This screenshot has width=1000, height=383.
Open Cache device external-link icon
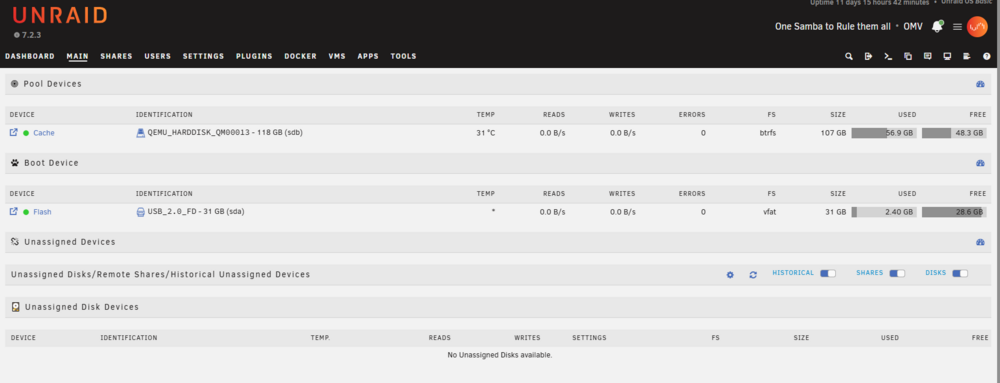pyautogui.click(x=13, y=133)
